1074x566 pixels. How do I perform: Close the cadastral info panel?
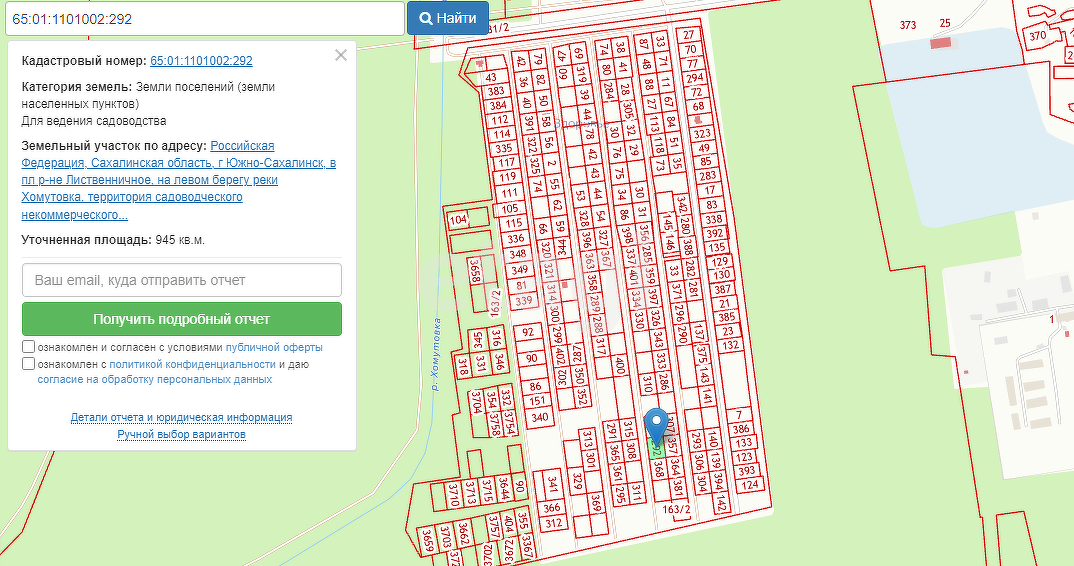point(341,56)
